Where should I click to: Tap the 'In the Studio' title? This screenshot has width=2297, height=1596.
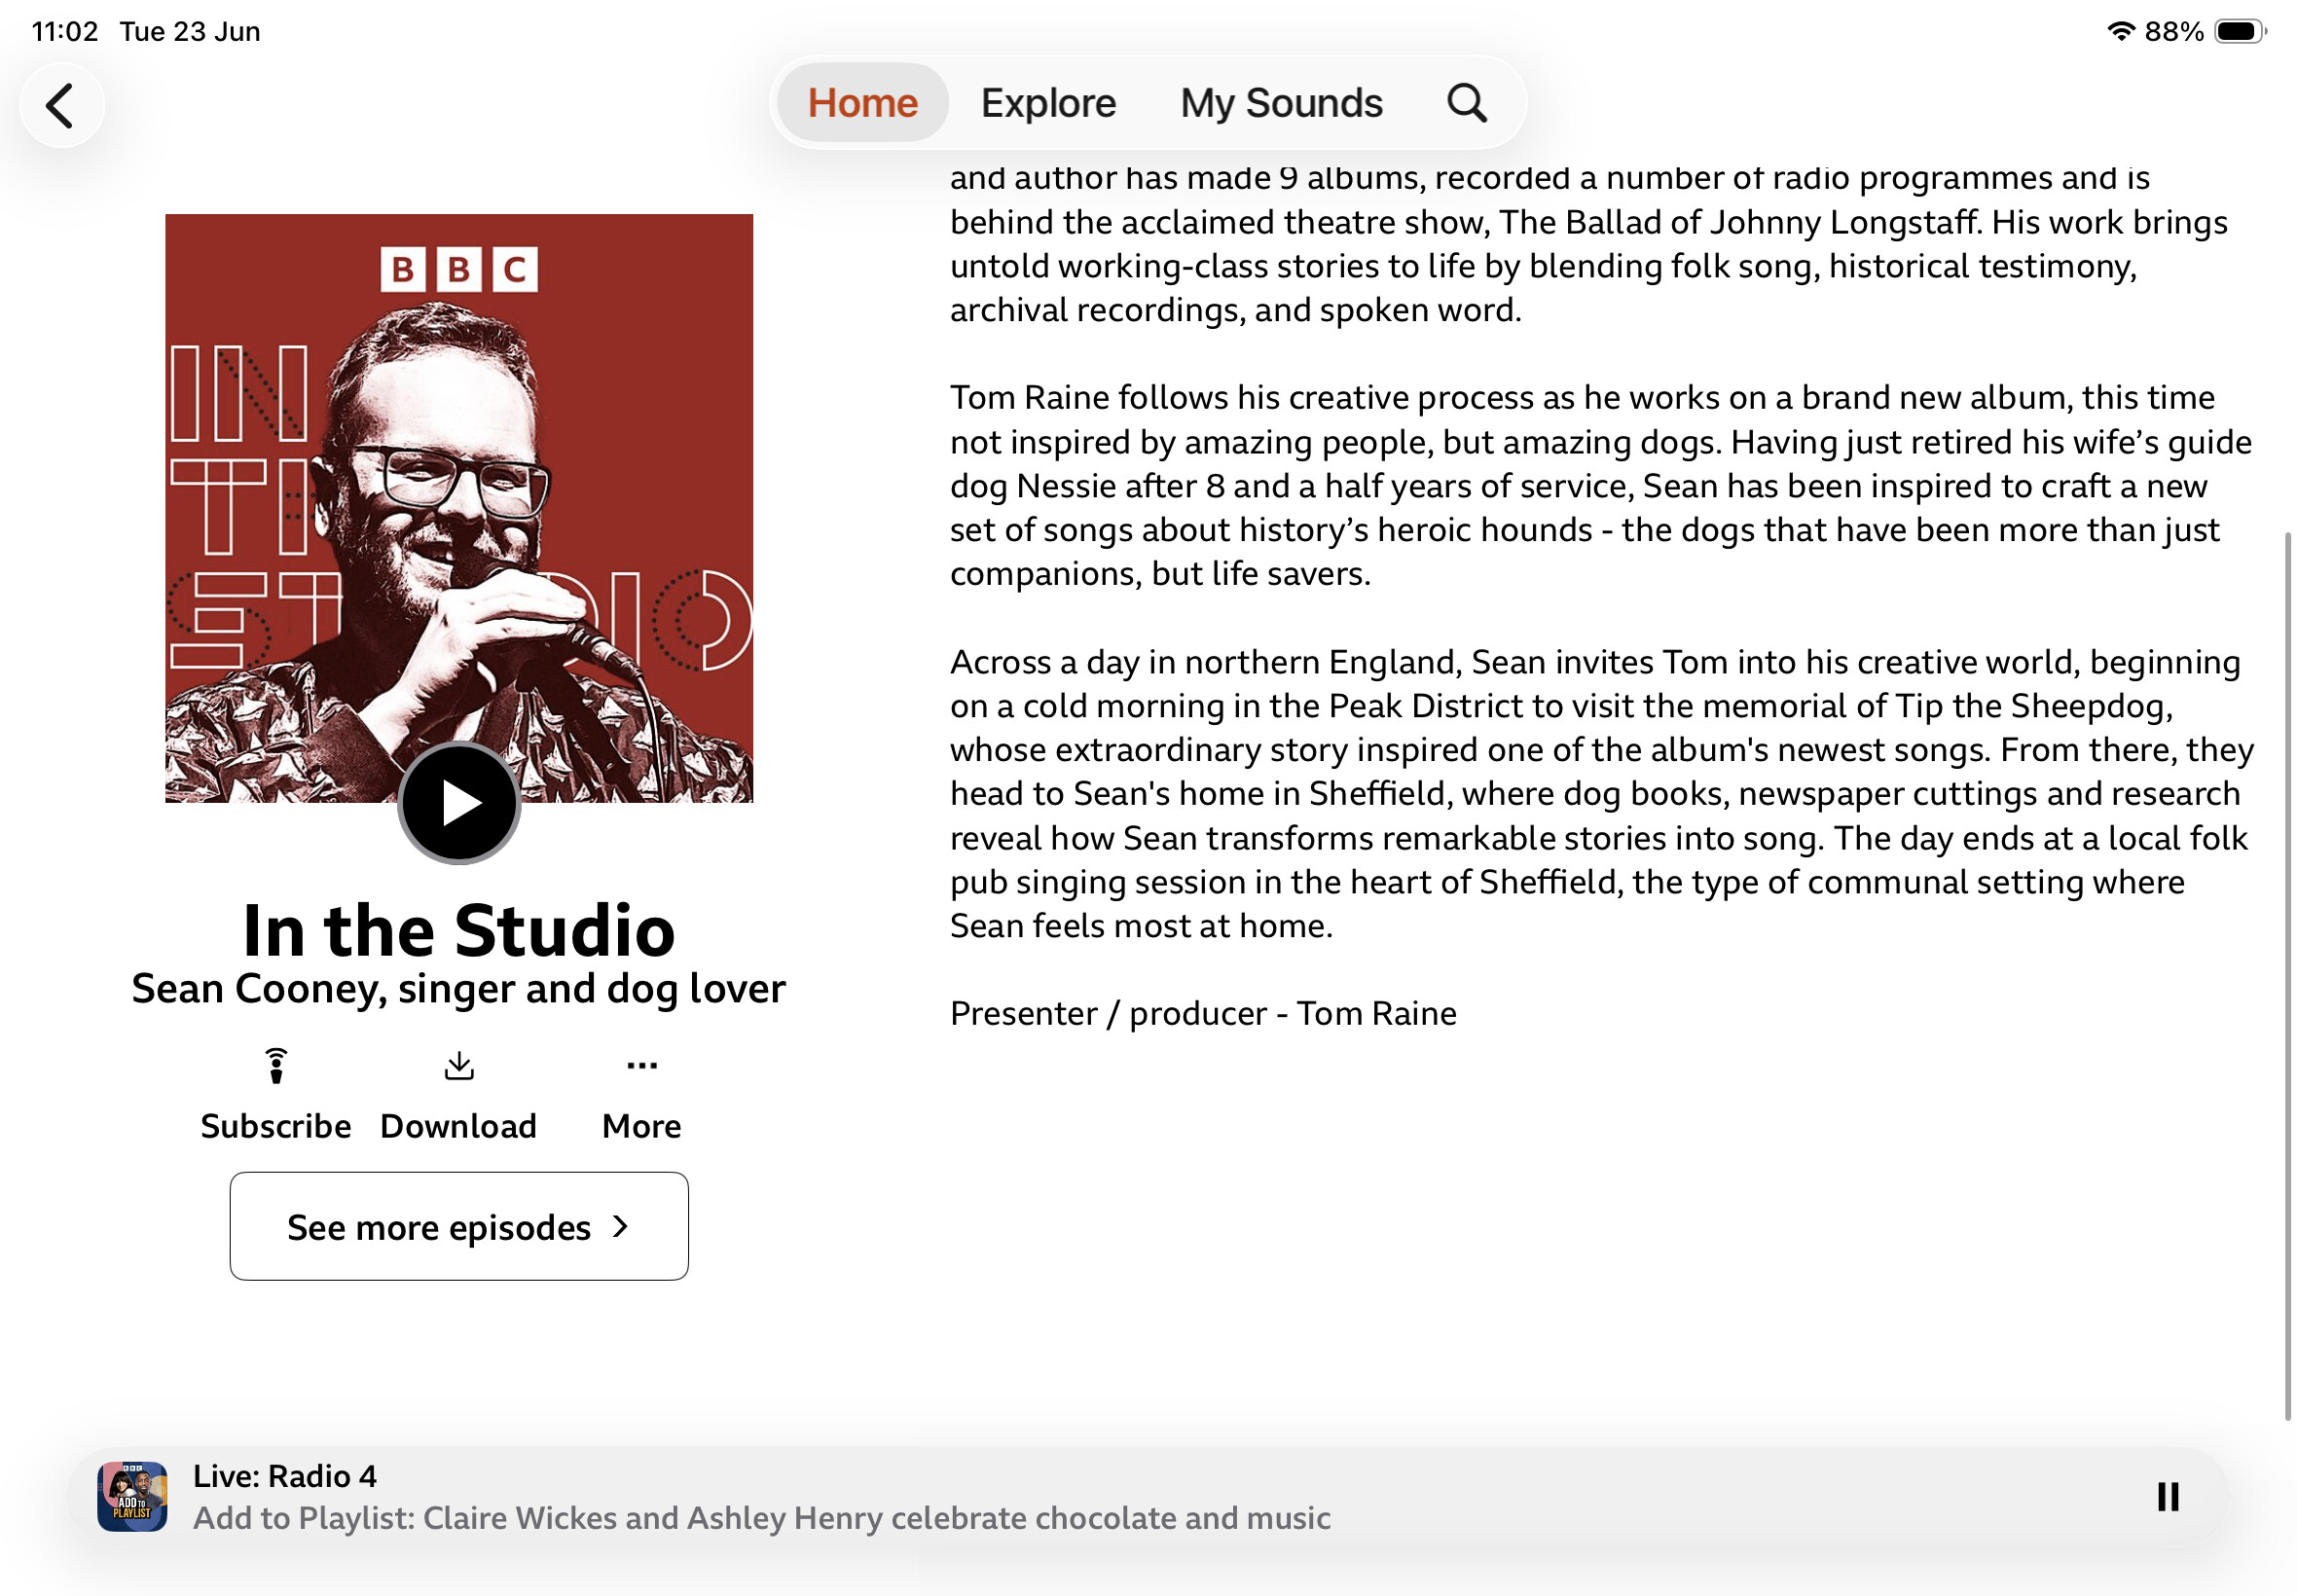[x=459, y=930]
